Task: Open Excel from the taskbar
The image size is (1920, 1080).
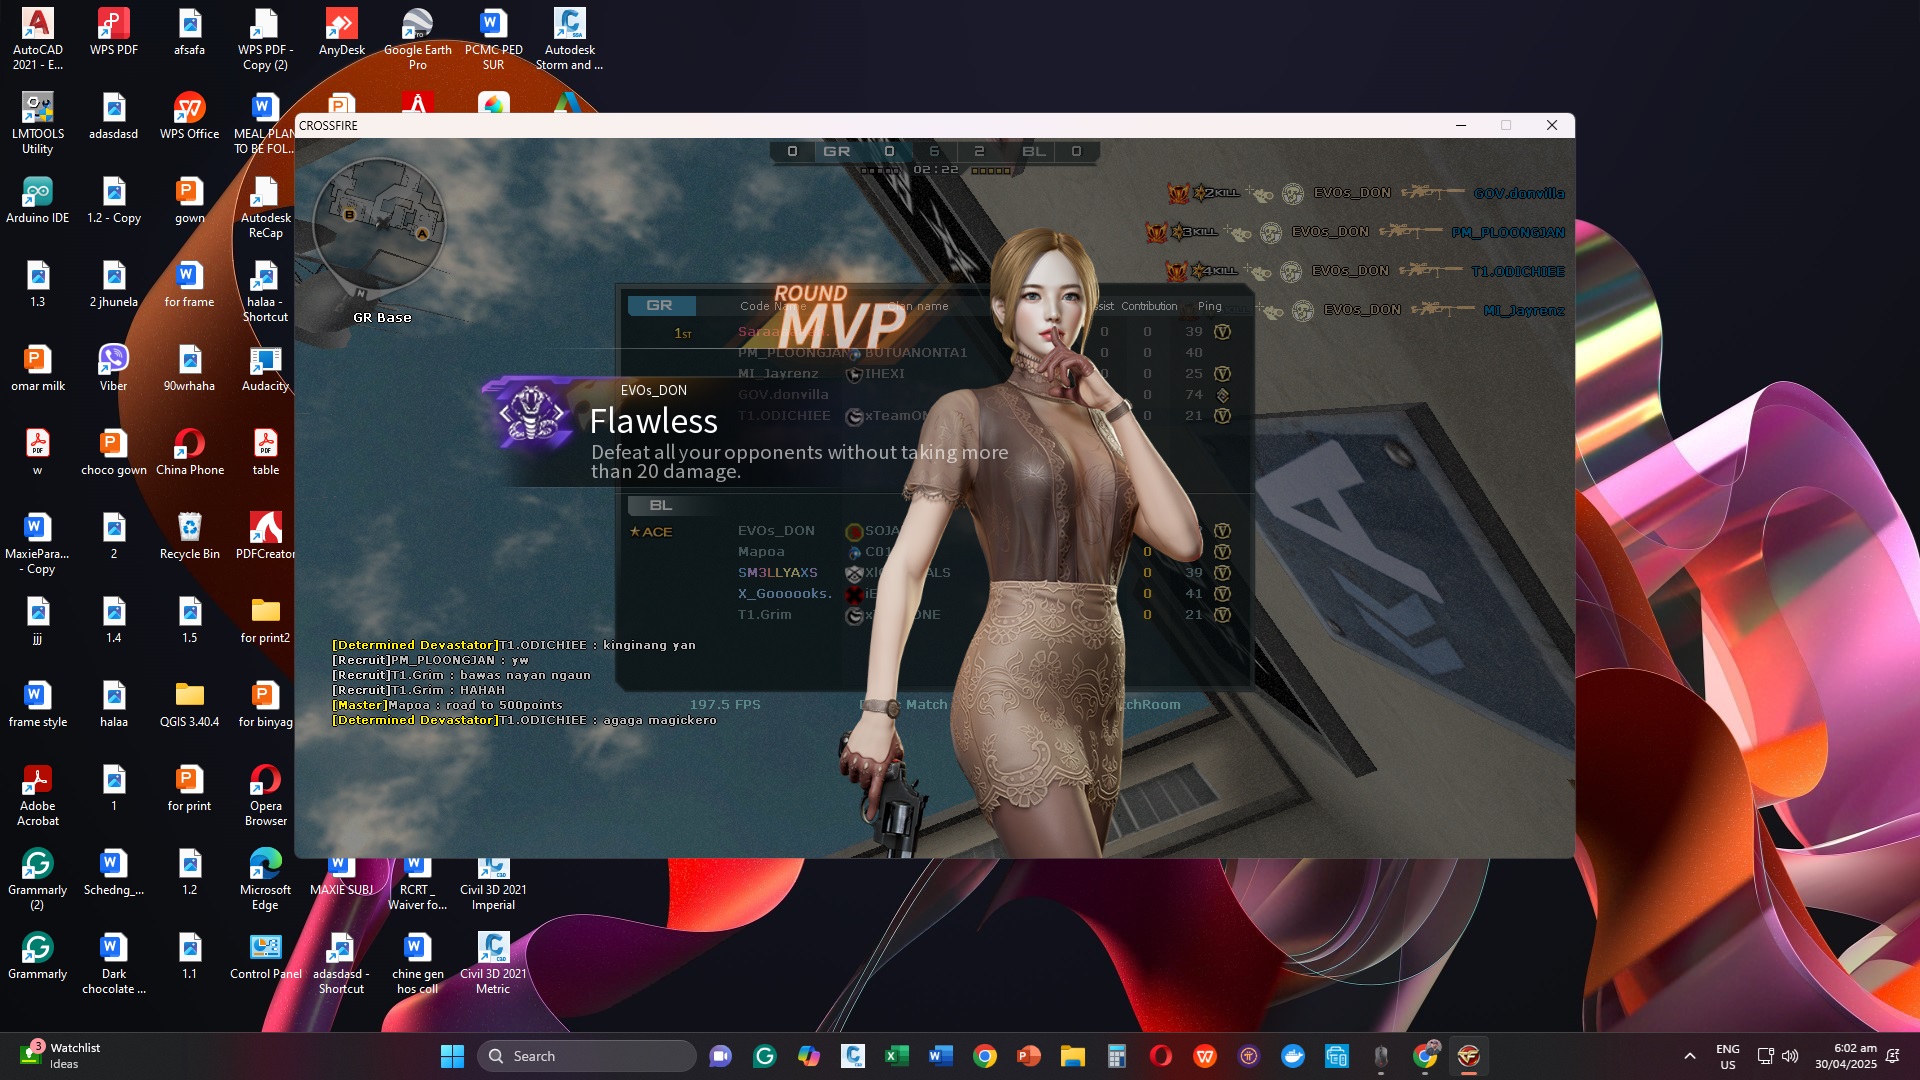Action: 896,1056
